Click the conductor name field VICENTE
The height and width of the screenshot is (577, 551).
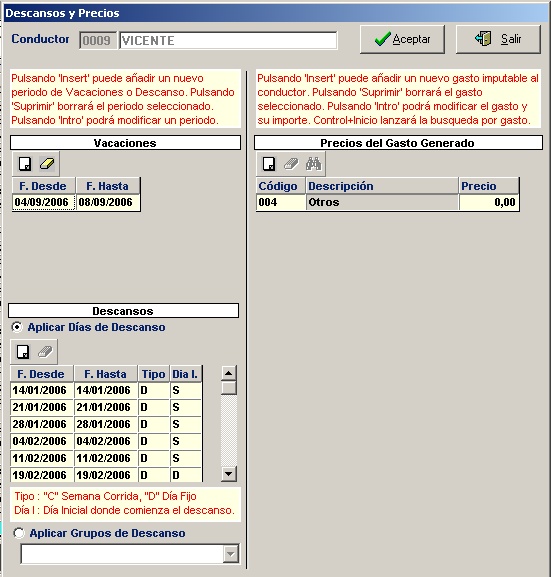click(x=228, y=40)
